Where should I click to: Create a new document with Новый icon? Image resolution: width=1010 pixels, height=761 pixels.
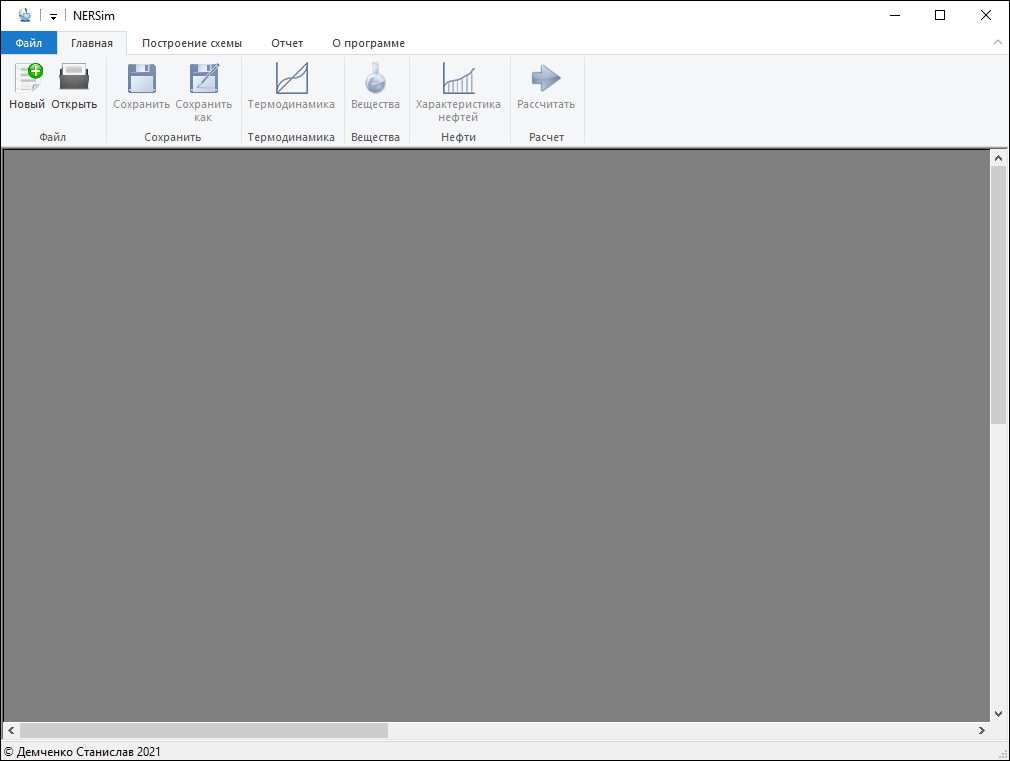click(27, 78)
